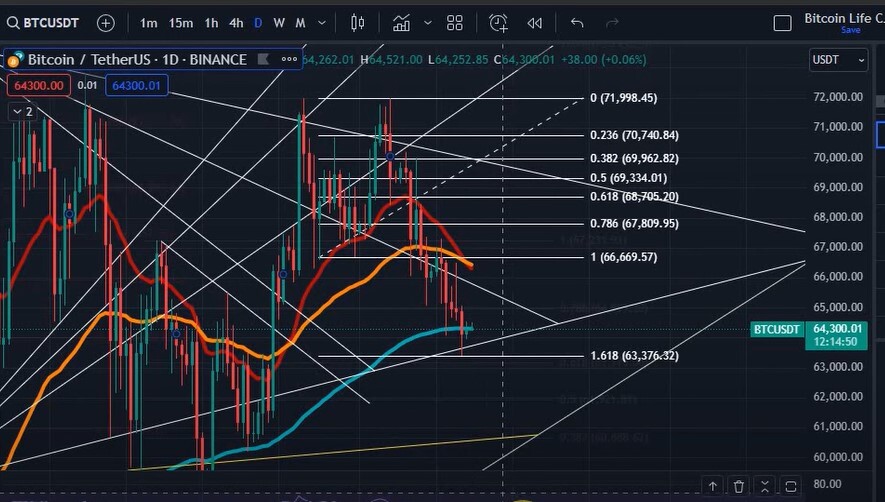Open symbol search for BTCUSDT
Screen dimensions: 885x502
click(x=43, y=23)
